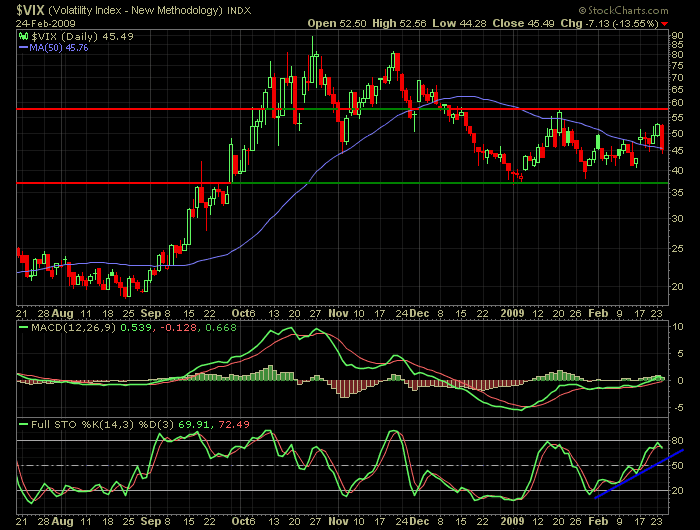700x530 pixels.
Task: Click 60 on the price axis
Action: tap(677, 103)
